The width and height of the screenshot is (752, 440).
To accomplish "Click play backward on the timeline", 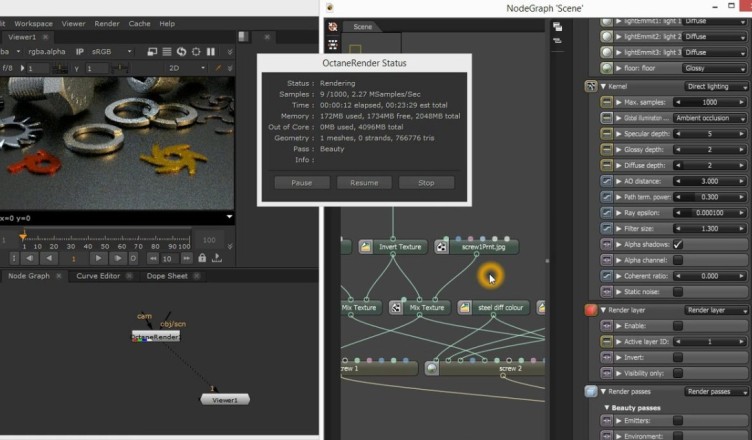I will click(x=49, y=258).
